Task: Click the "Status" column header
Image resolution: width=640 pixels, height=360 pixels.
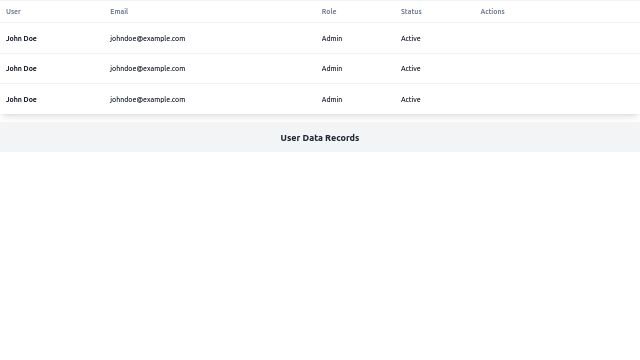Action: click(x=411, y=11)
